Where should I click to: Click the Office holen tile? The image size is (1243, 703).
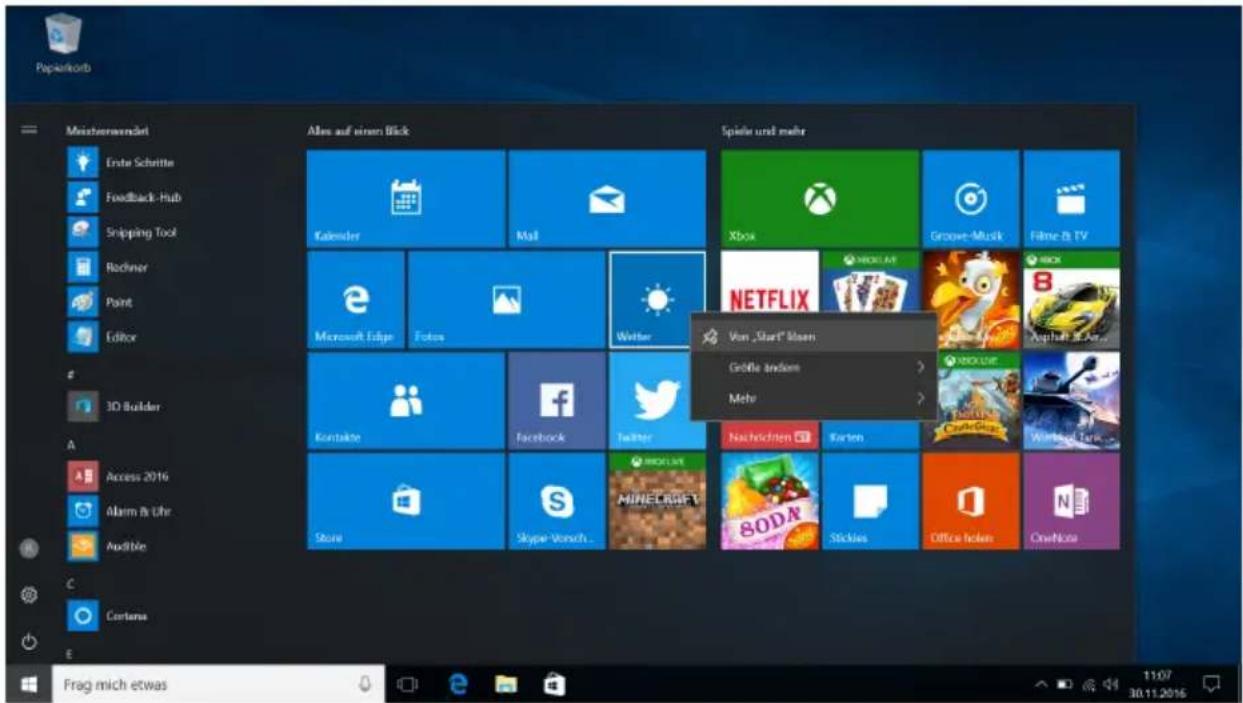[x=970, y=500]
